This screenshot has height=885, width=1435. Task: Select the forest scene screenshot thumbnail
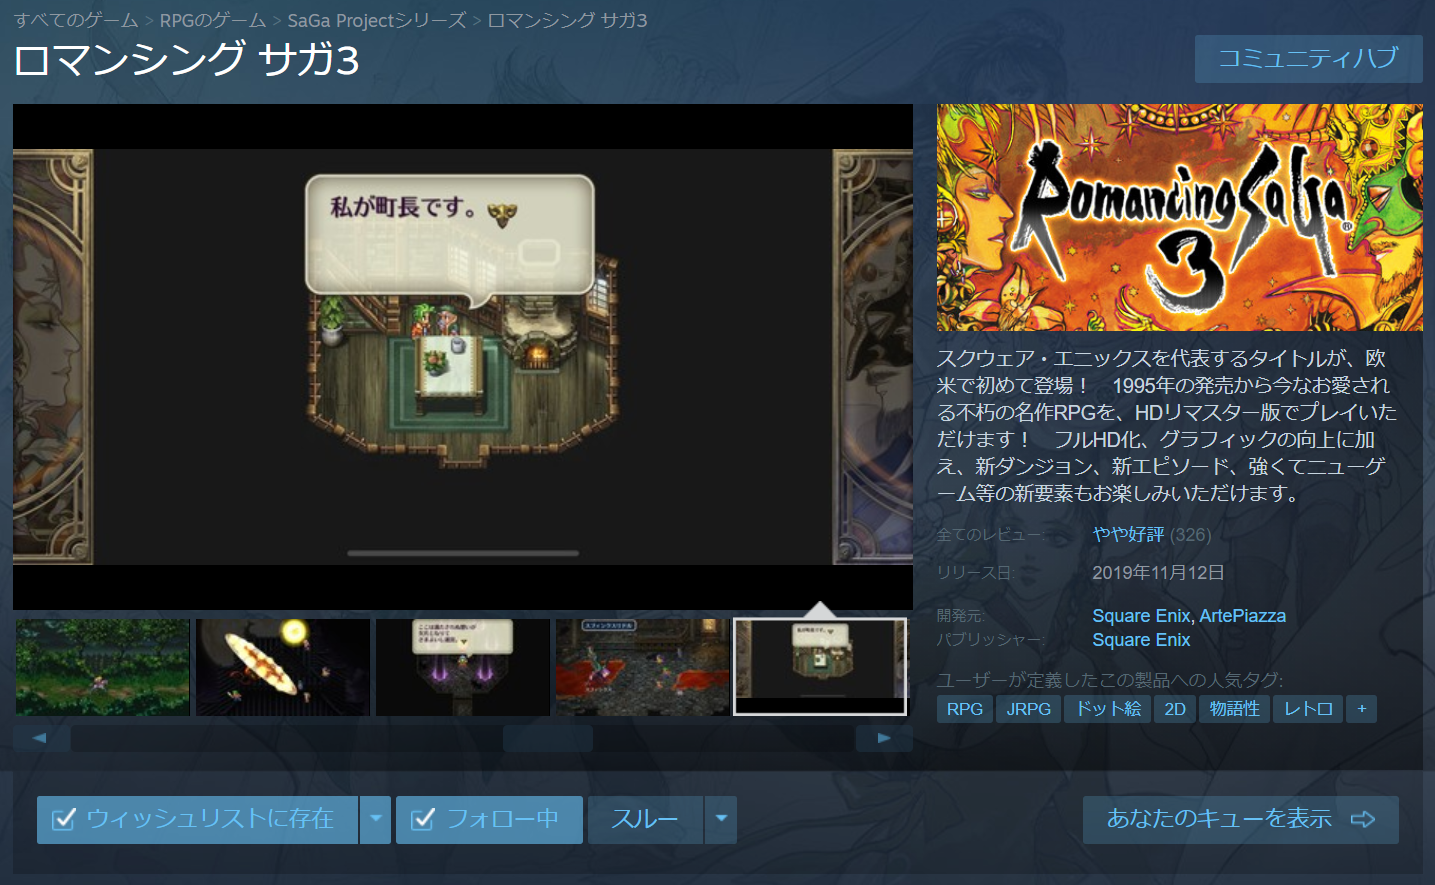[x=103, y=667]
